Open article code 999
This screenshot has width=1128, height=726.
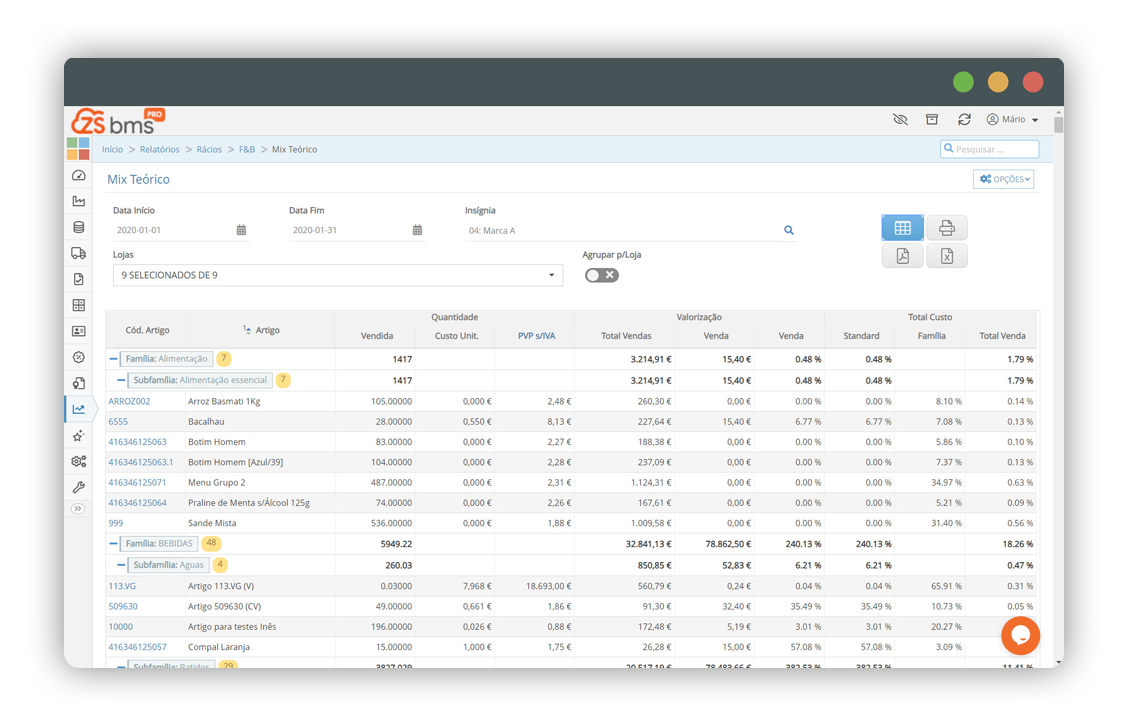pyautogui.click(x=116, y=523)
